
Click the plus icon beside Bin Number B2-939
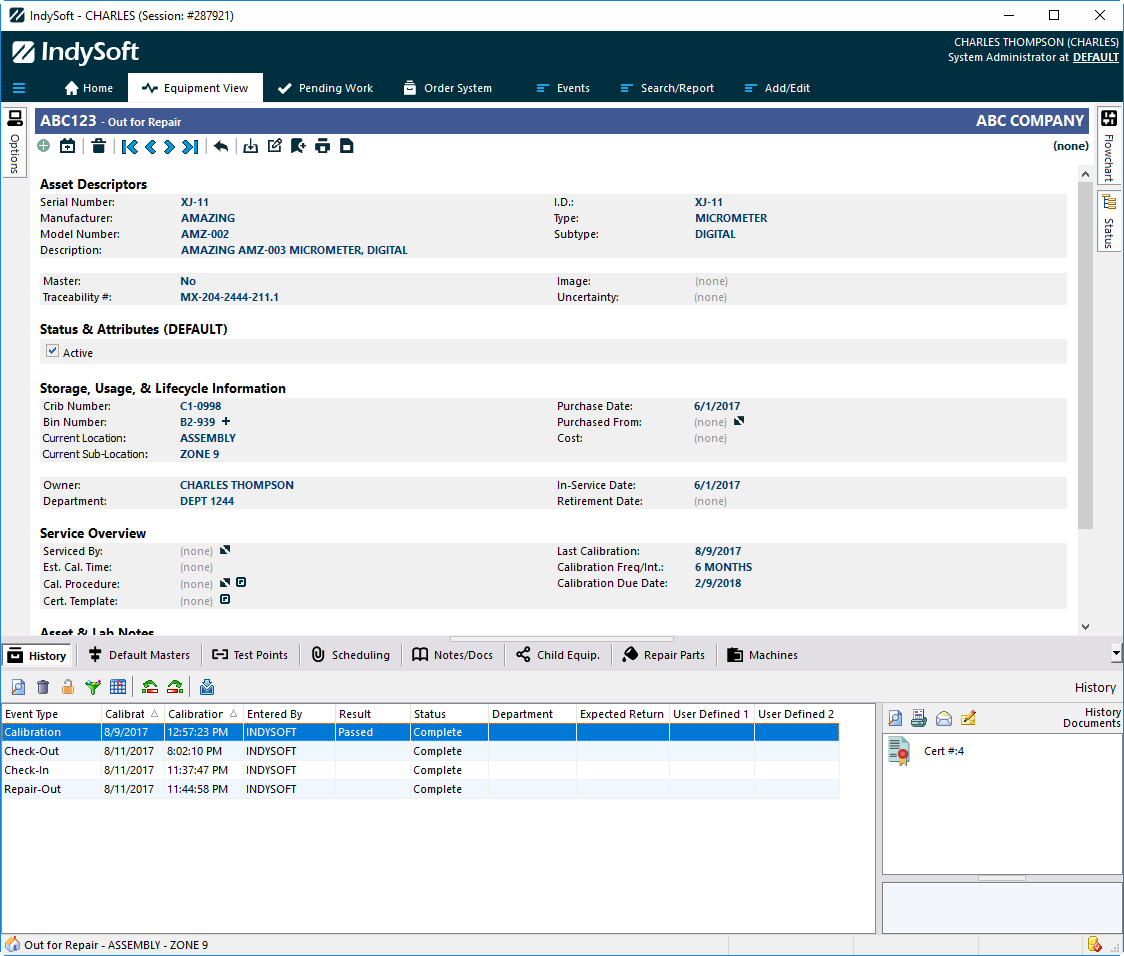click(x=226, y=421)
